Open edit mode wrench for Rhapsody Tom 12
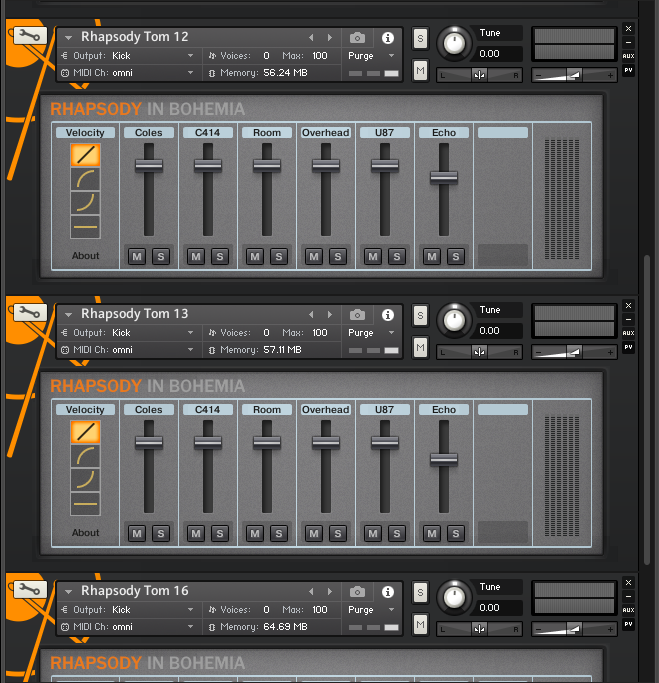 coord(29,36)
